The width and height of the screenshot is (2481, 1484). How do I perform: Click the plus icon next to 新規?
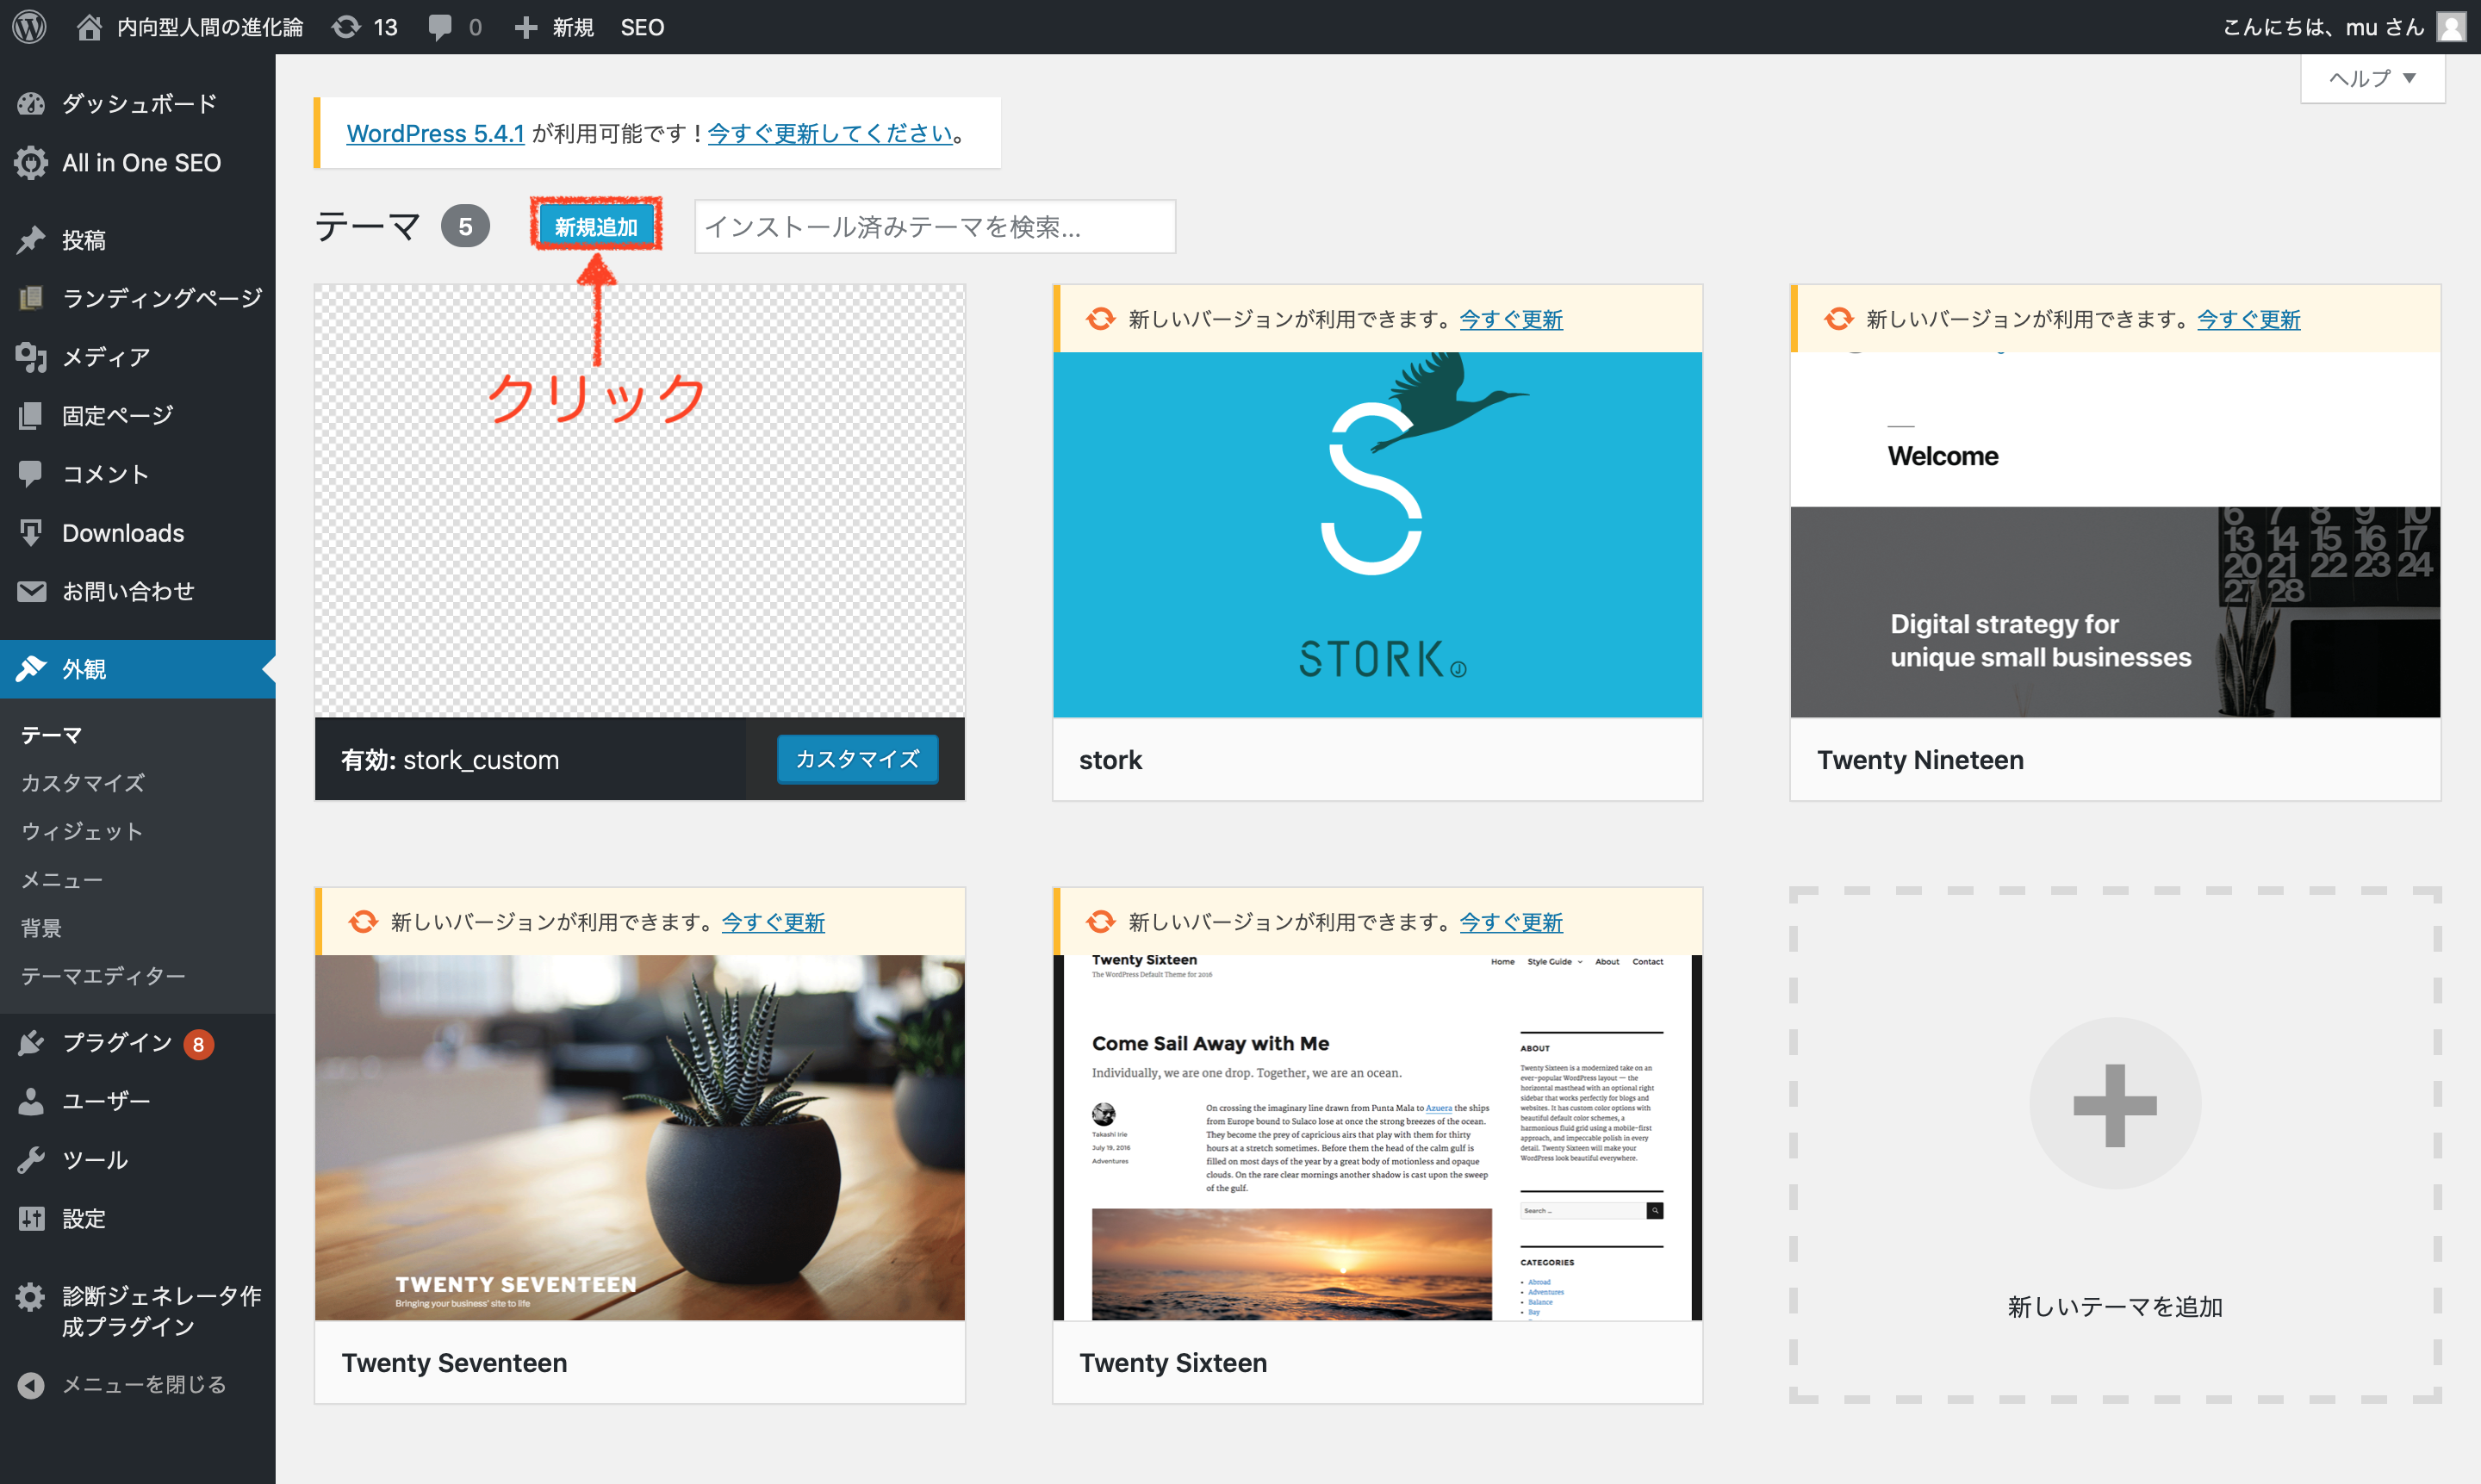tap(526, 27)
